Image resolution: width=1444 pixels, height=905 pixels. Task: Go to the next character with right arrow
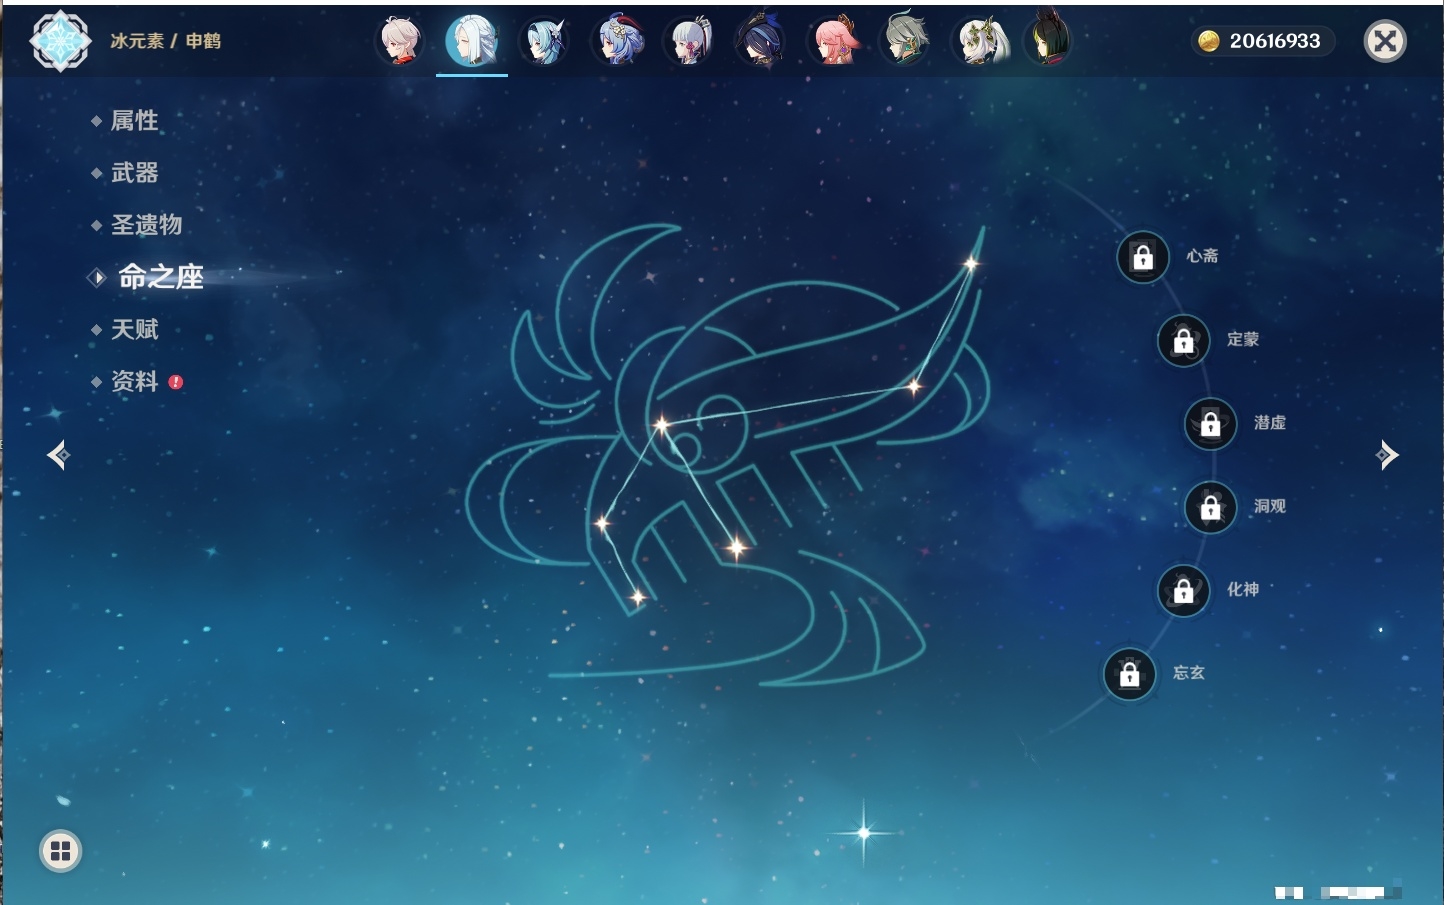pyautogui.click(x=1387, y=455)
